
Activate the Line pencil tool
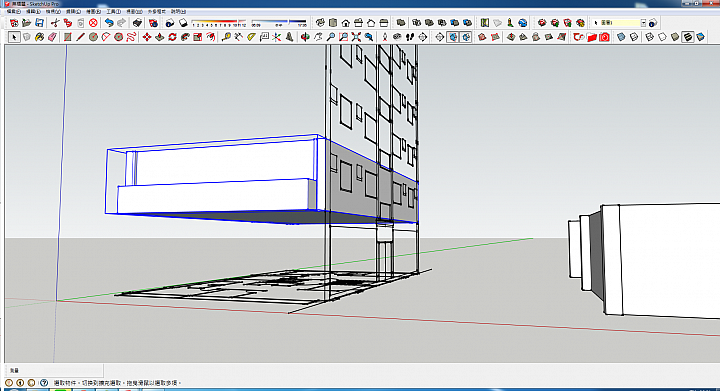(80, 37)
